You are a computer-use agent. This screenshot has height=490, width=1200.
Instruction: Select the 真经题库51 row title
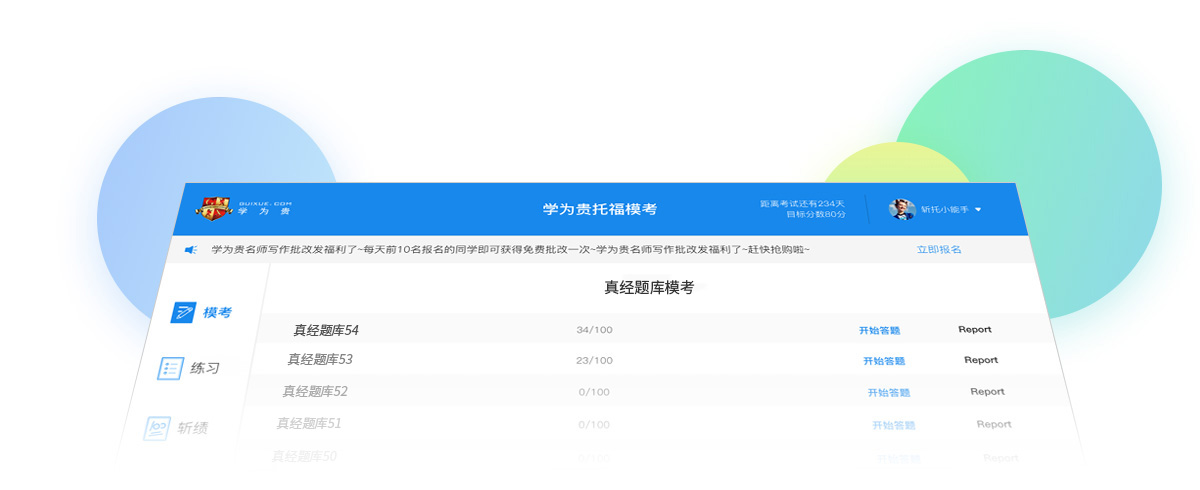[309, 423]
